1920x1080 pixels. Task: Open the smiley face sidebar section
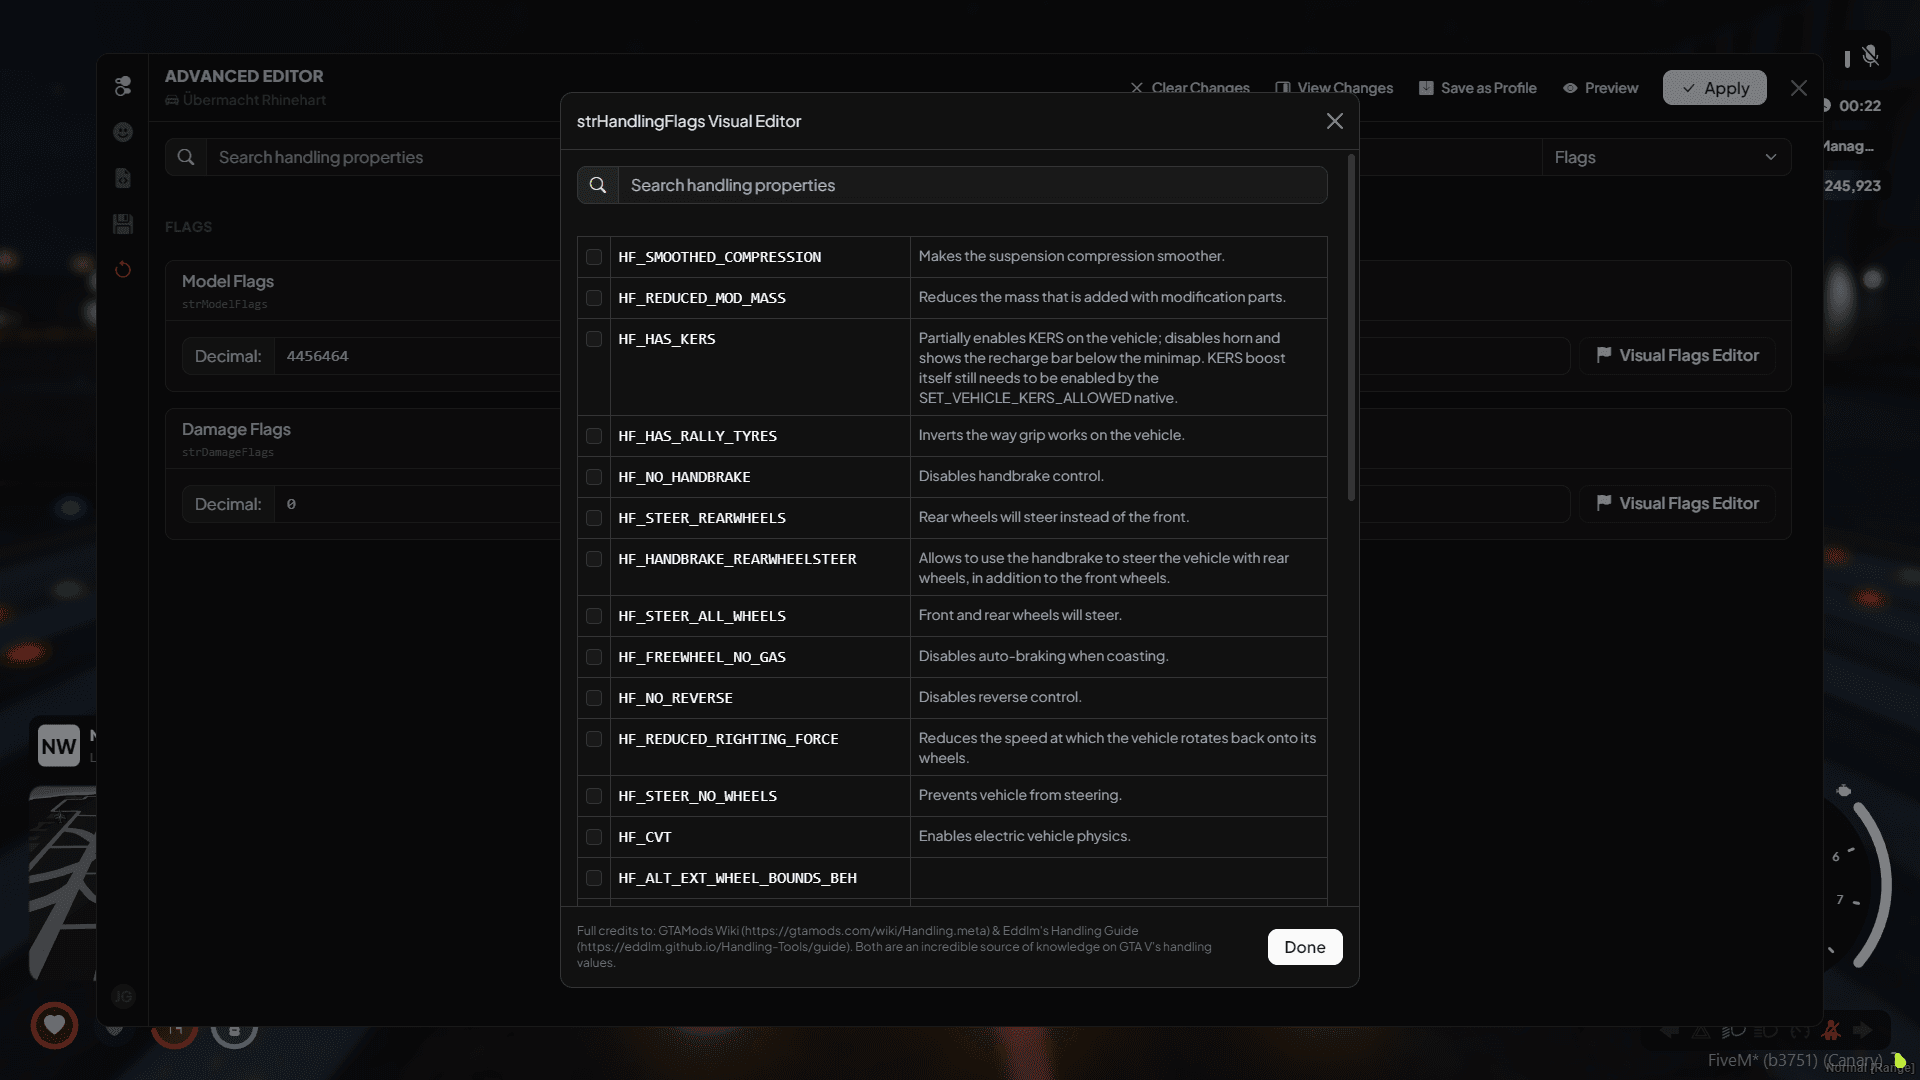pyautogui.click(x=123, y=132)
